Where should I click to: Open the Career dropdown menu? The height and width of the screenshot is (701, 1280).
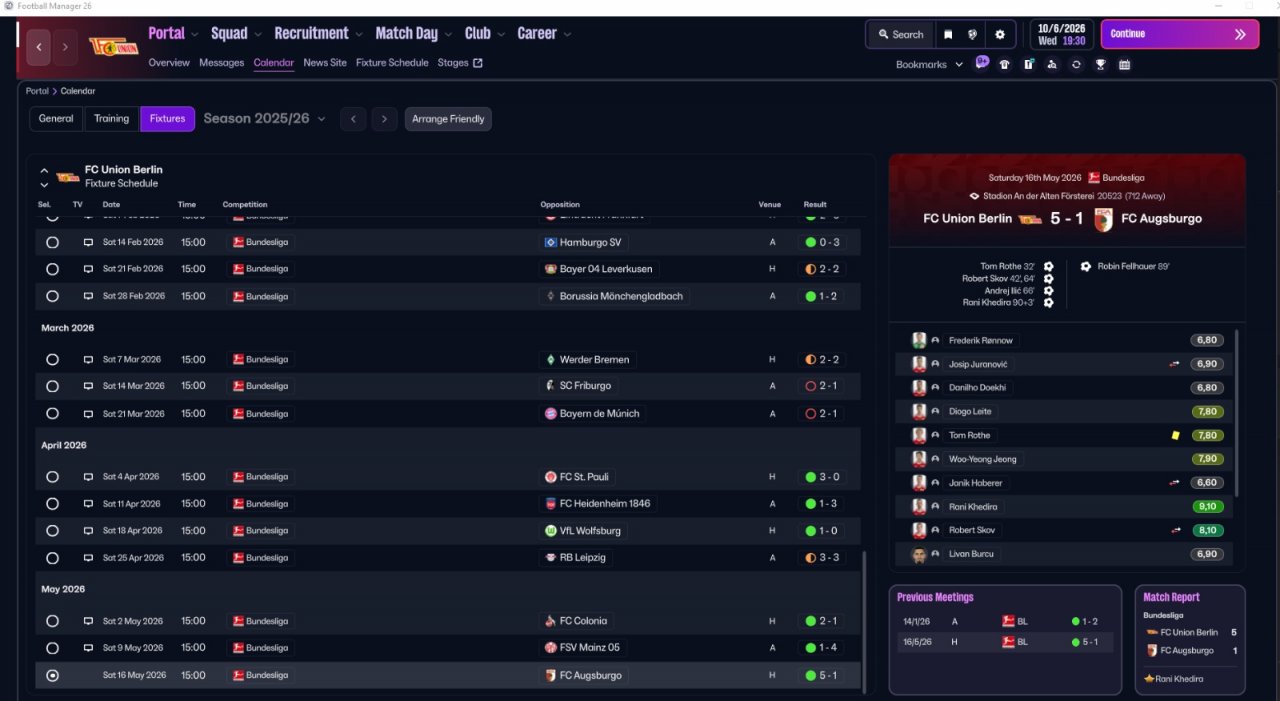544,33
